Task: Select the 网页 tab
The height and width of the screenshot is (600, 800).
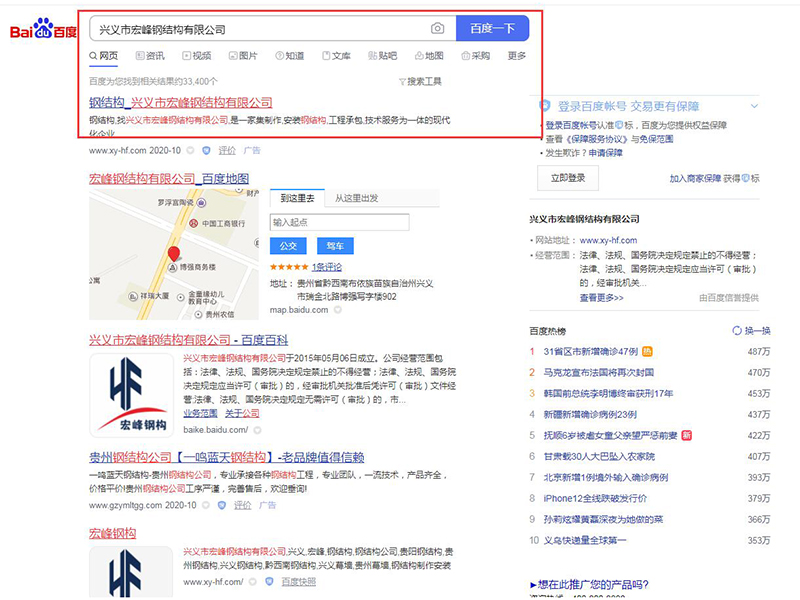Action: [104, 56]
